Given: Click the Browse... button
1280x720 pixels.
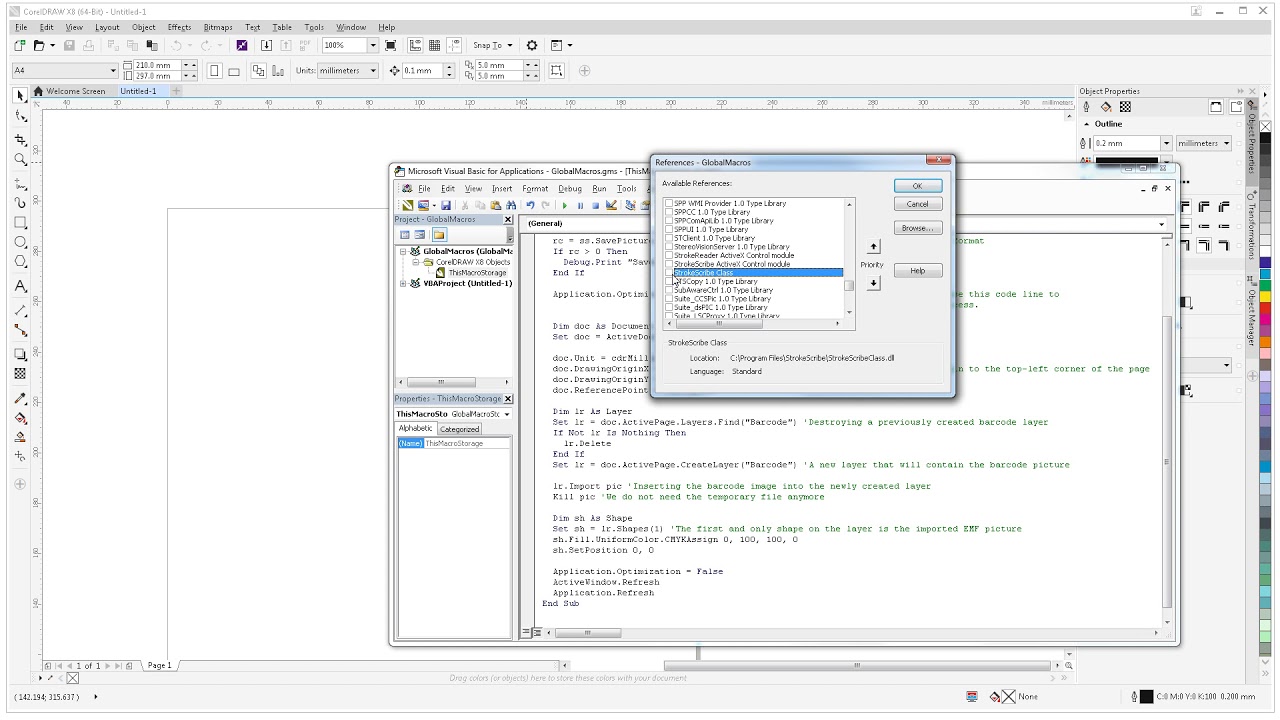Looking at the screenshot, I should [x=918, y=228].
